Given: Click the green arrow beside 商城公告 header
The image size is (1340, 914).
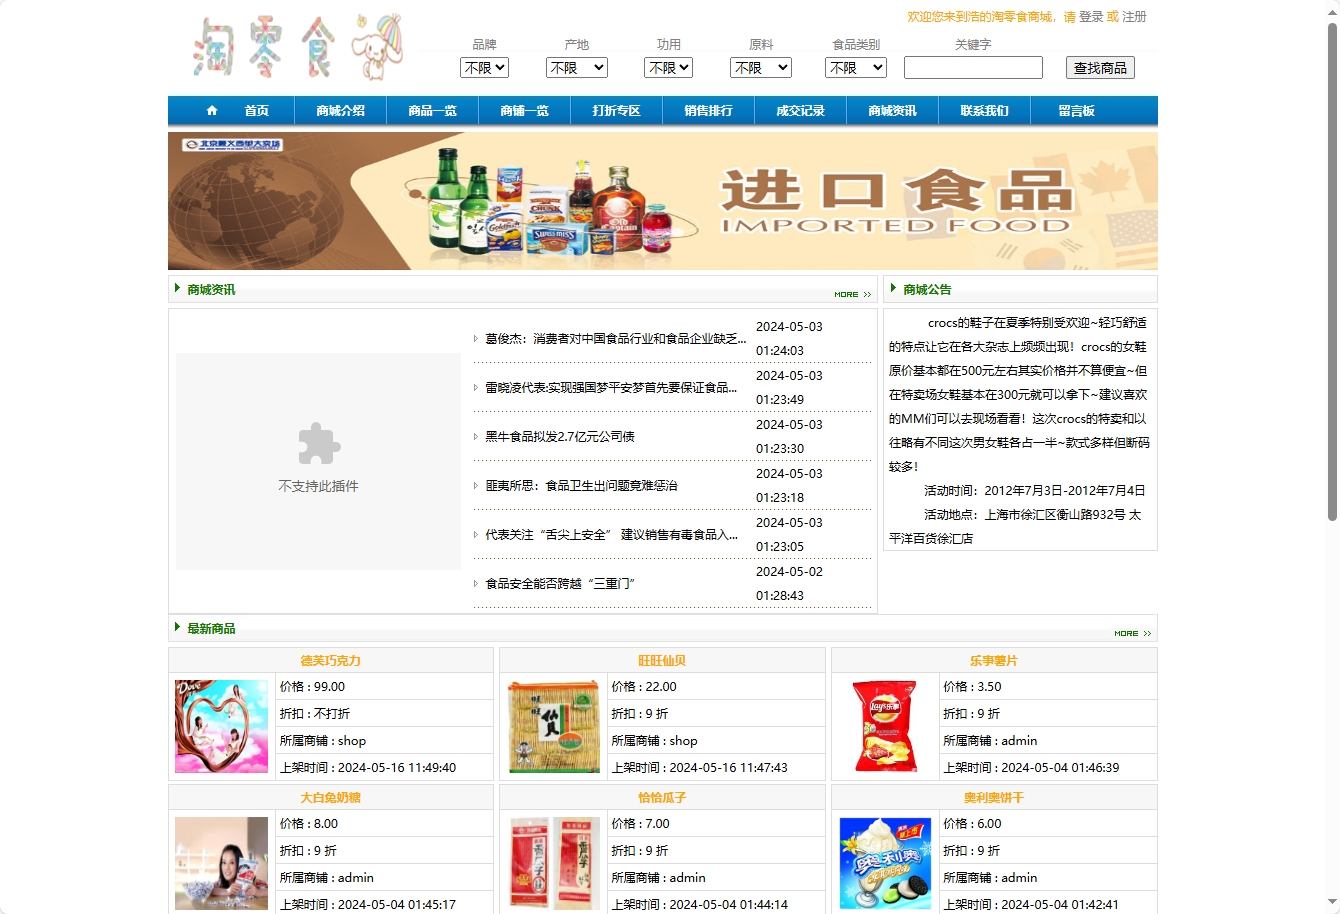Looking at the screenshot, I should pos(893,289).
